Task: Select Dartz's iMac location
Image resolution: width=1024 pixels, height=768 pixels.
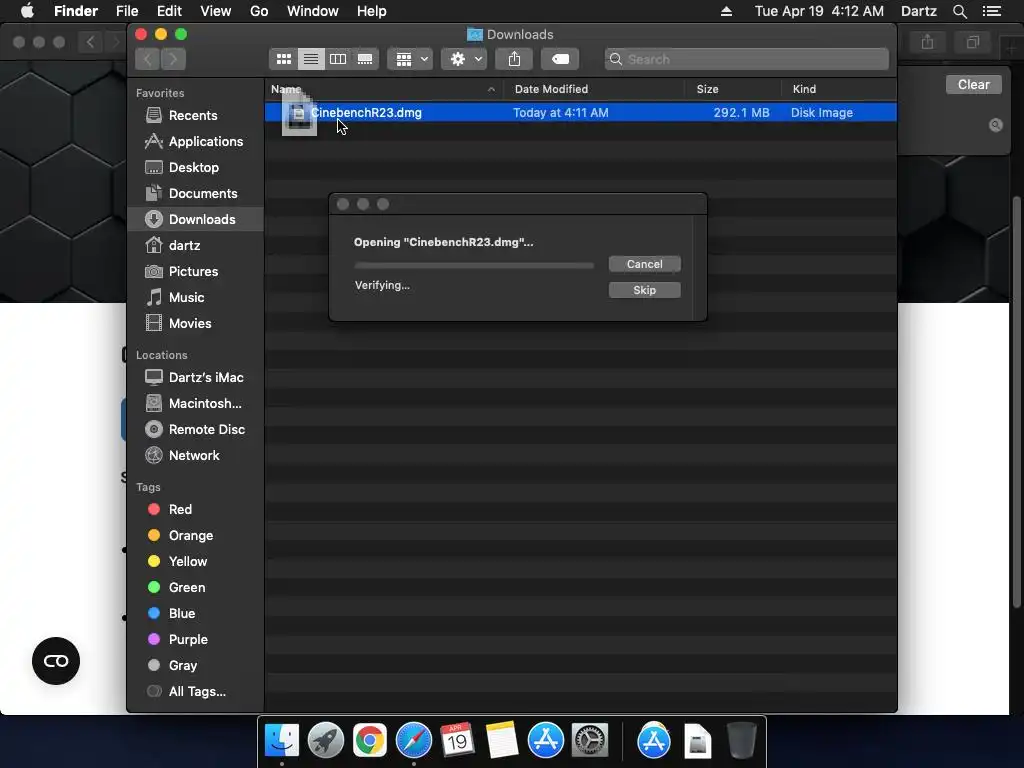Action: (x=195, y=377)
